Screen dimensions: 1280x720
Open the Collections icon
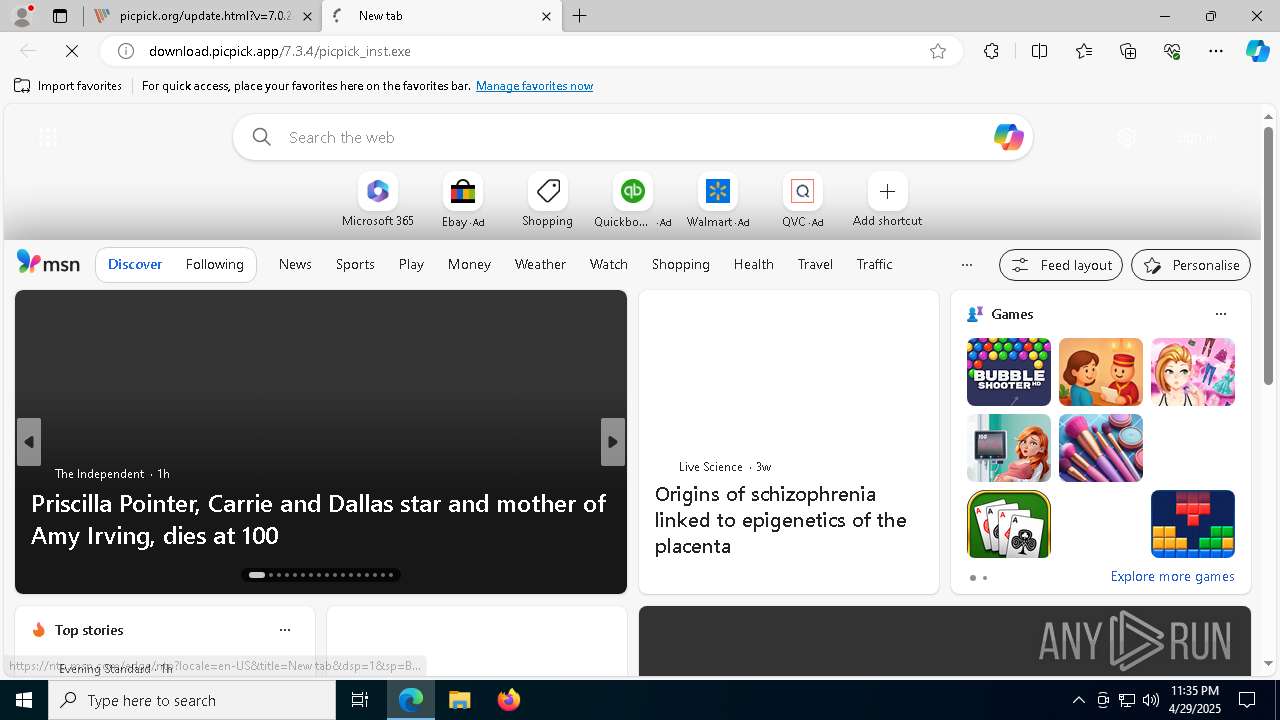[x=1128, y=51]
